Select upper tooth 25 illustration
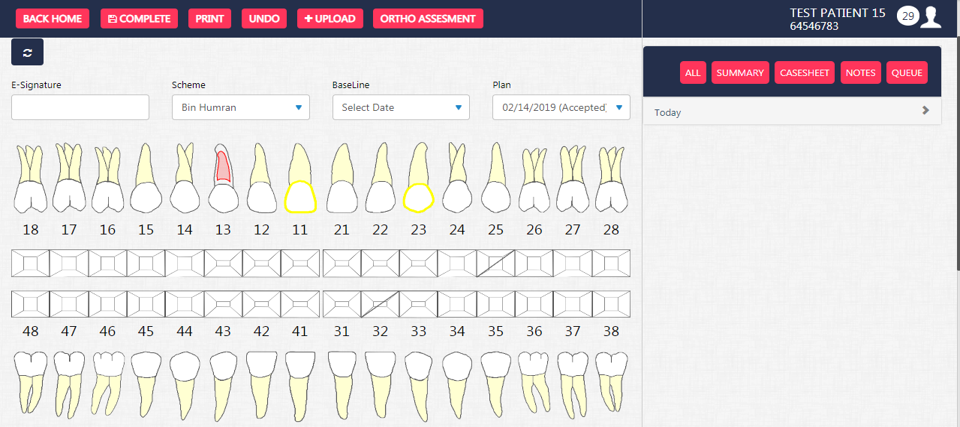 coord(495,178)
